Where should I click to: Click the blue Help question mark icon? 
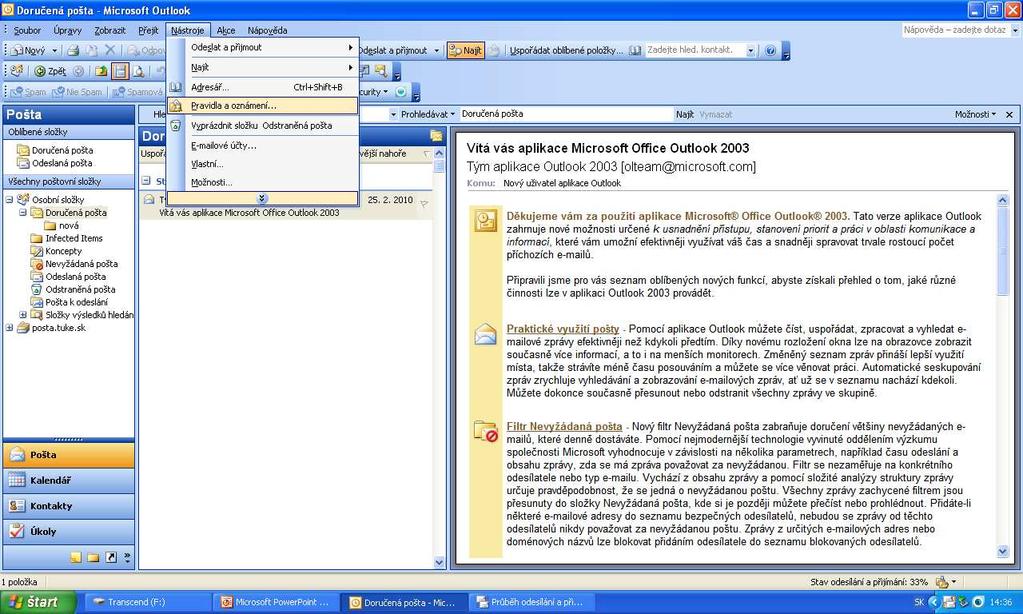[x=771, y=50]
